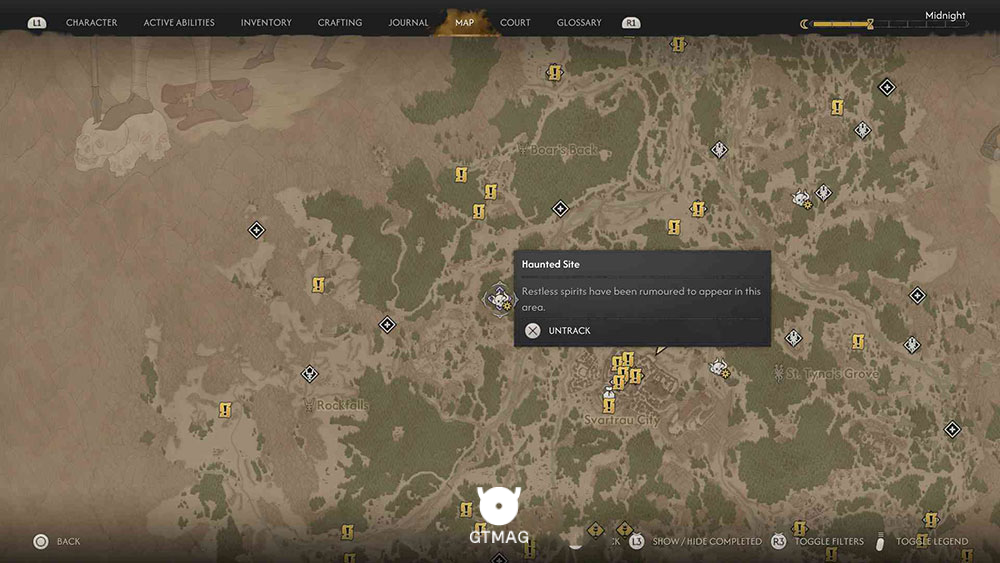The width and height of the screenshot is (1000, 563).
Task: Select the Haunted Site skull in the northeast forest
Action: [802, 199]
